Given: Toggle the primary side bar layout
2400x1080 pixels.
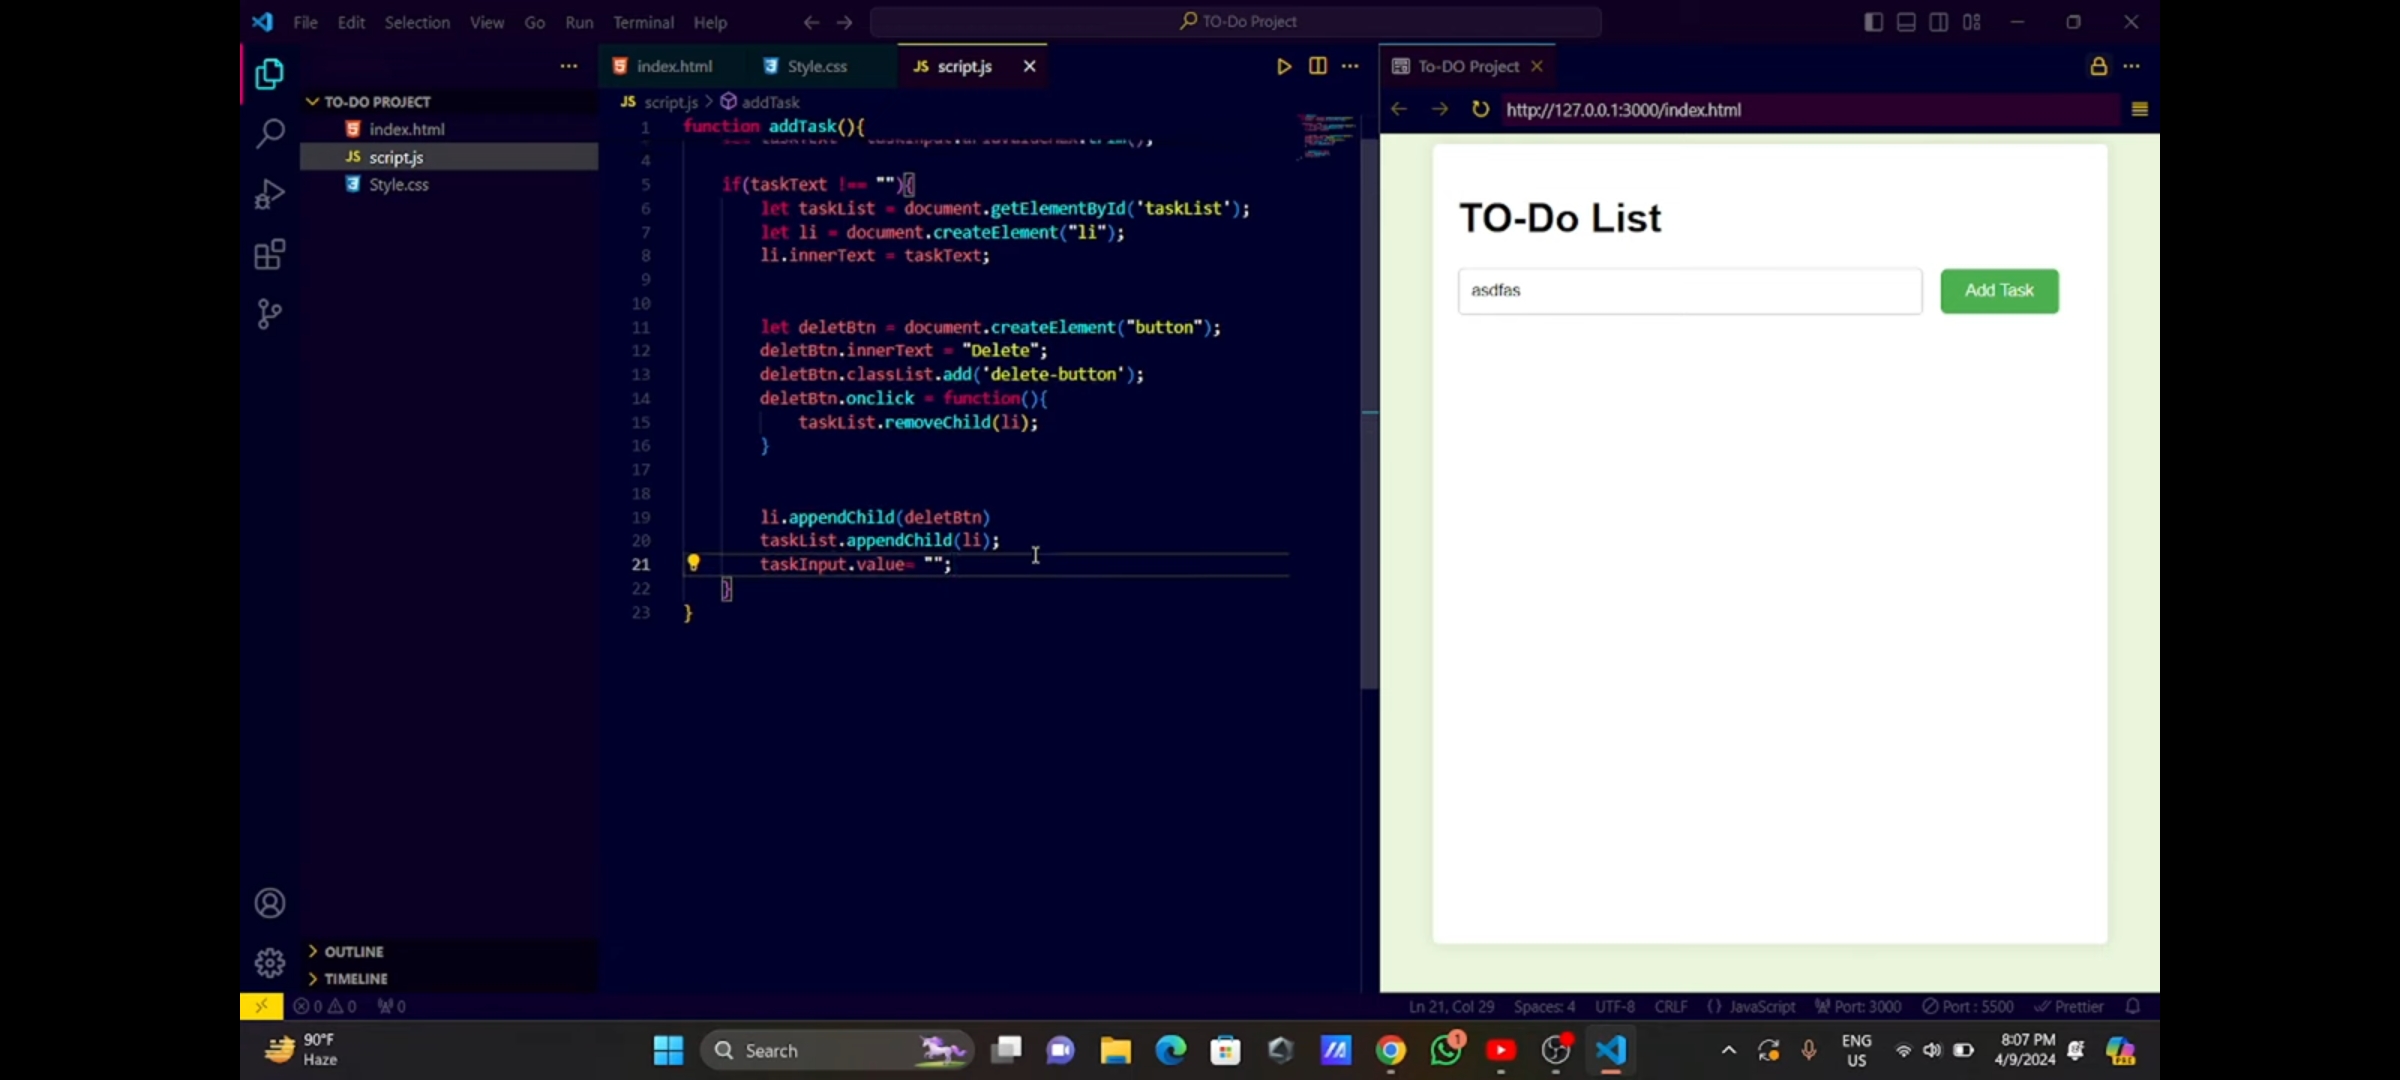Looking at the screenshot, I should 1874,22.
